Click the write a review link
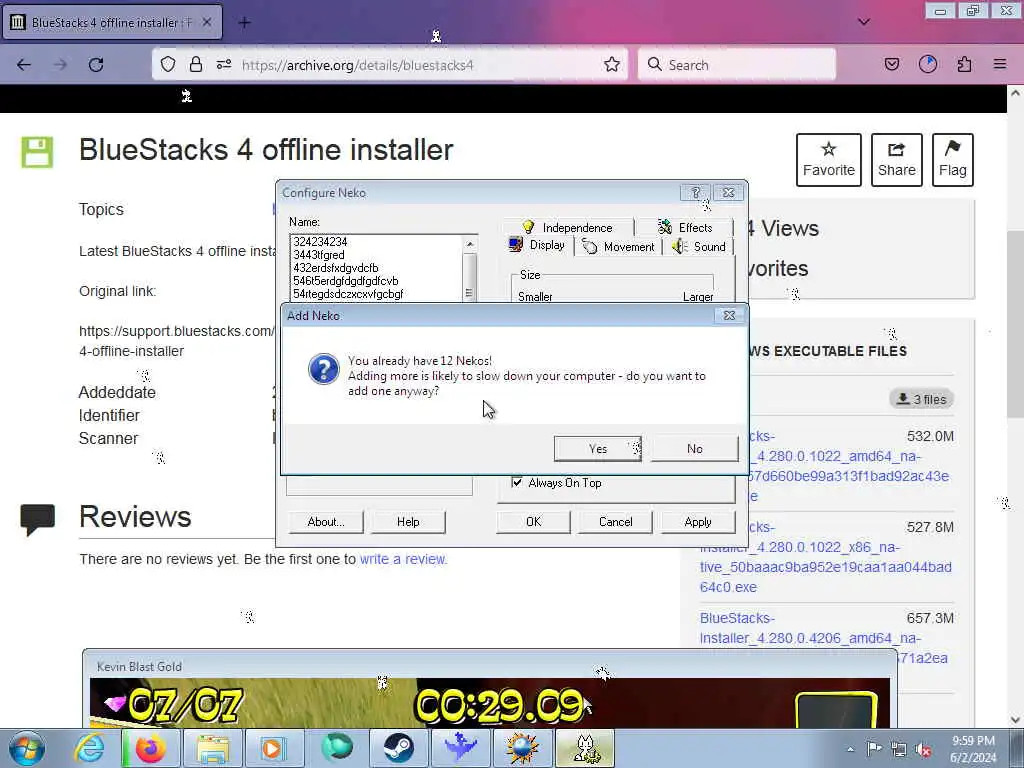This screenshot has width=1024, height=768. coord(403,559)
